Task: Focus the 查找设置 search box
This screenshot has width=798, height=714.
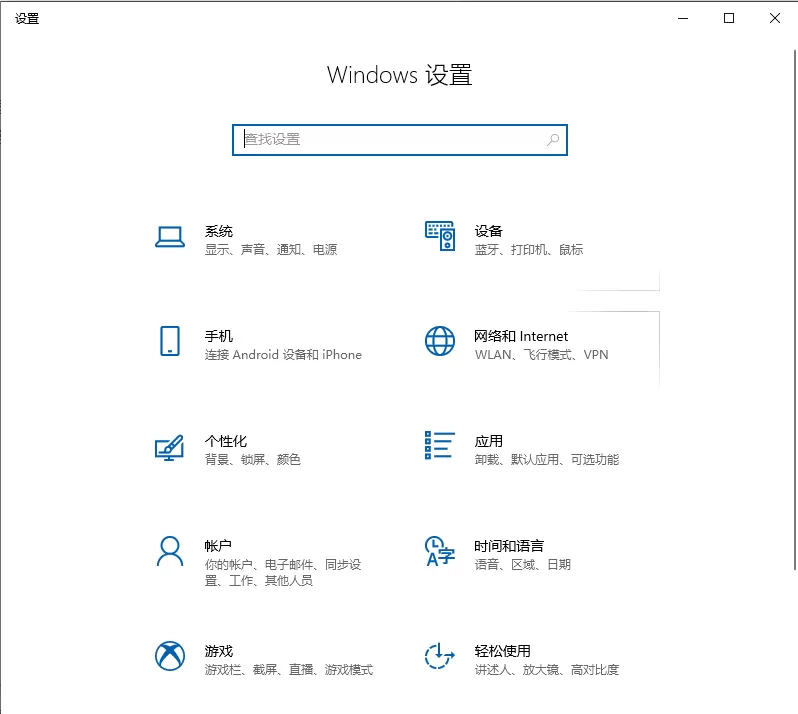Action: (400, 139)
